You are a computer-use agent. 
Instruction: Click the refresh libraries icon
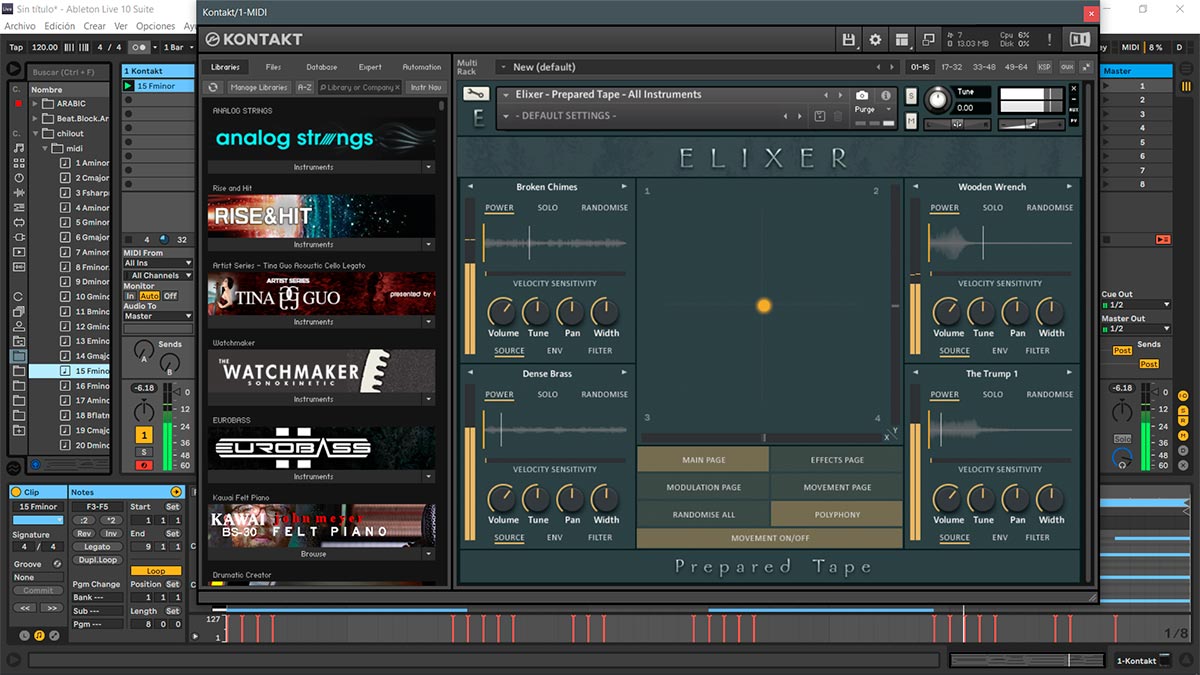pyautogui.click(x=213, y=87)
